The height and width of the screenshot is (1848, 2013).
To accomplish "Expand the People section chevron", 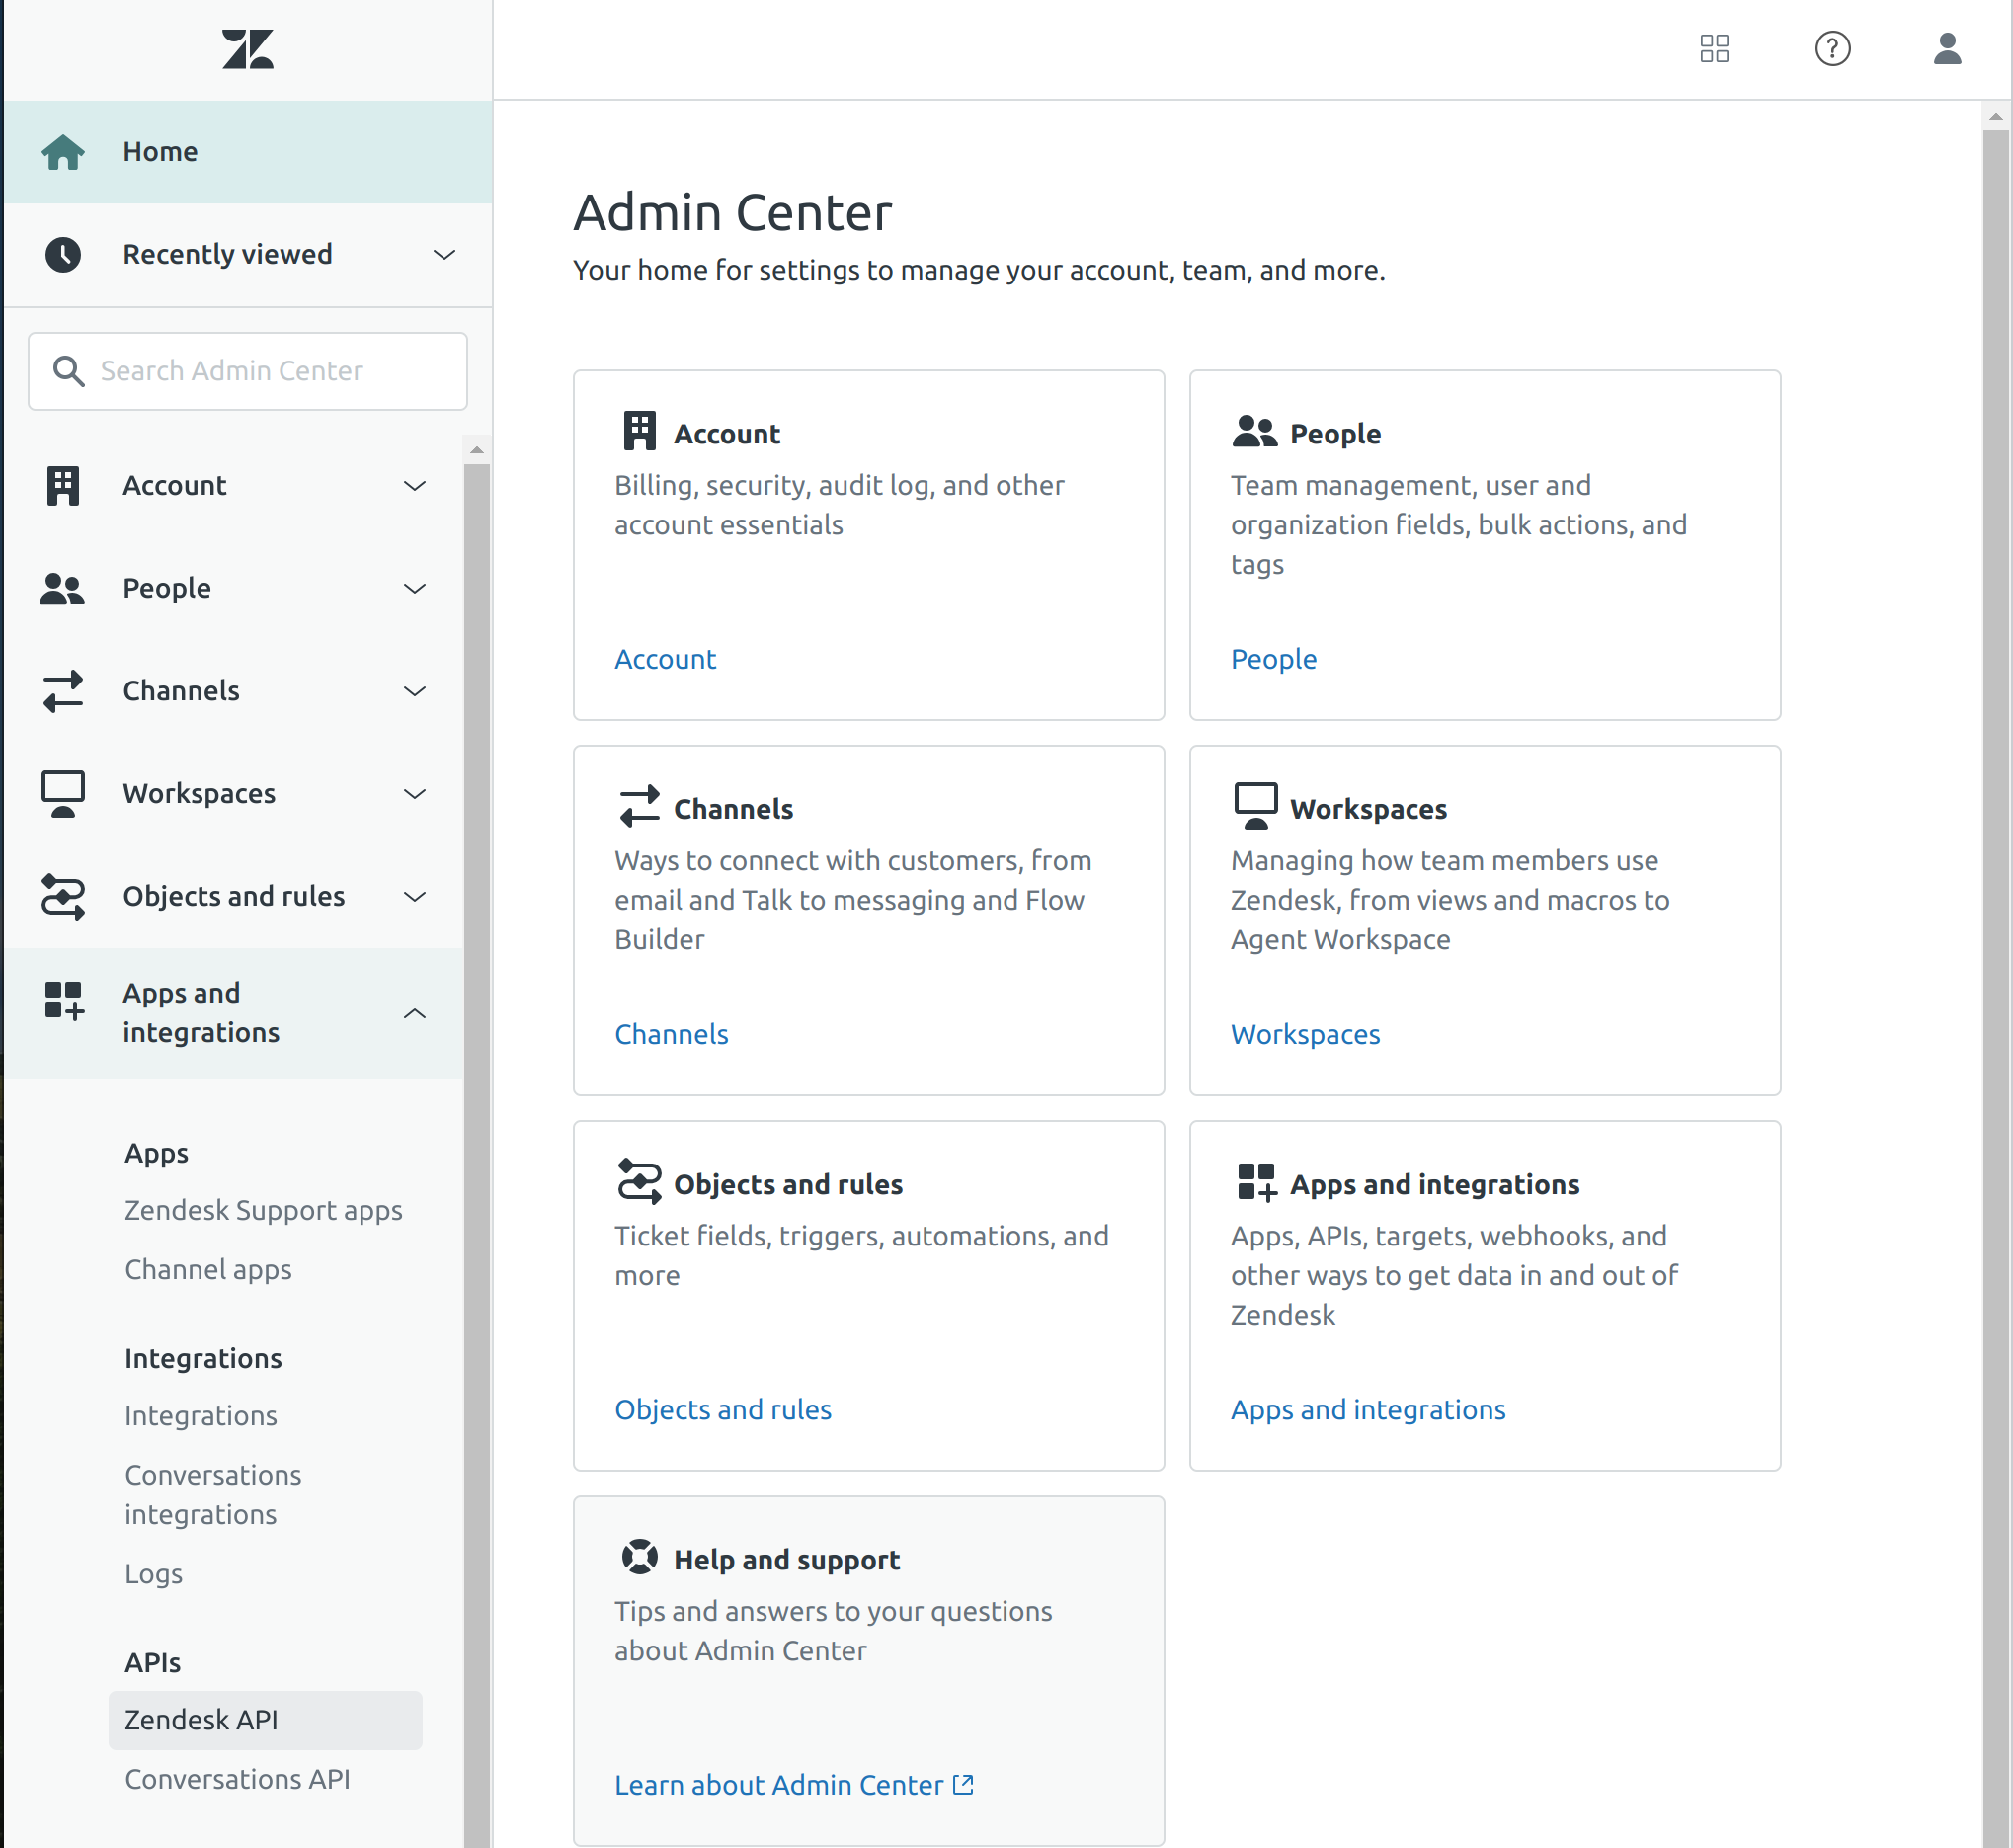I will (x=414, y=589).
